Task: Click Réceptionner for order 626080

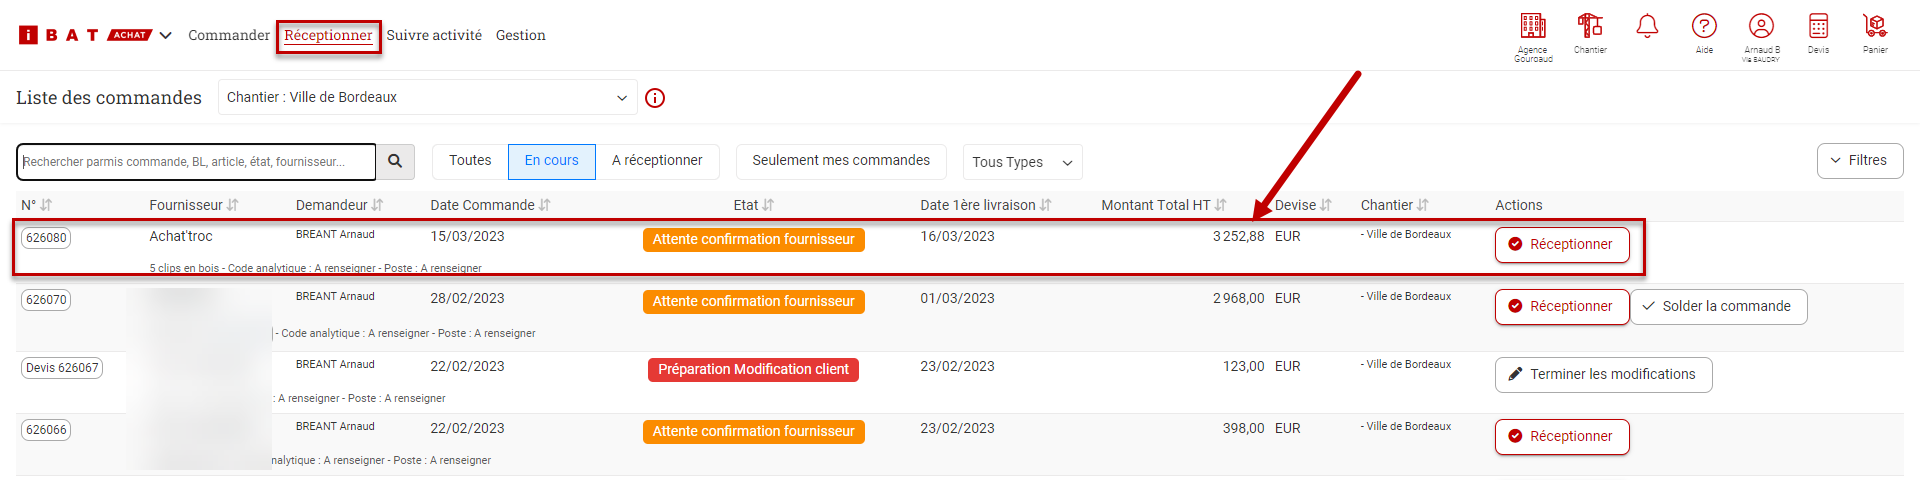Action: tap(1561, 245)
